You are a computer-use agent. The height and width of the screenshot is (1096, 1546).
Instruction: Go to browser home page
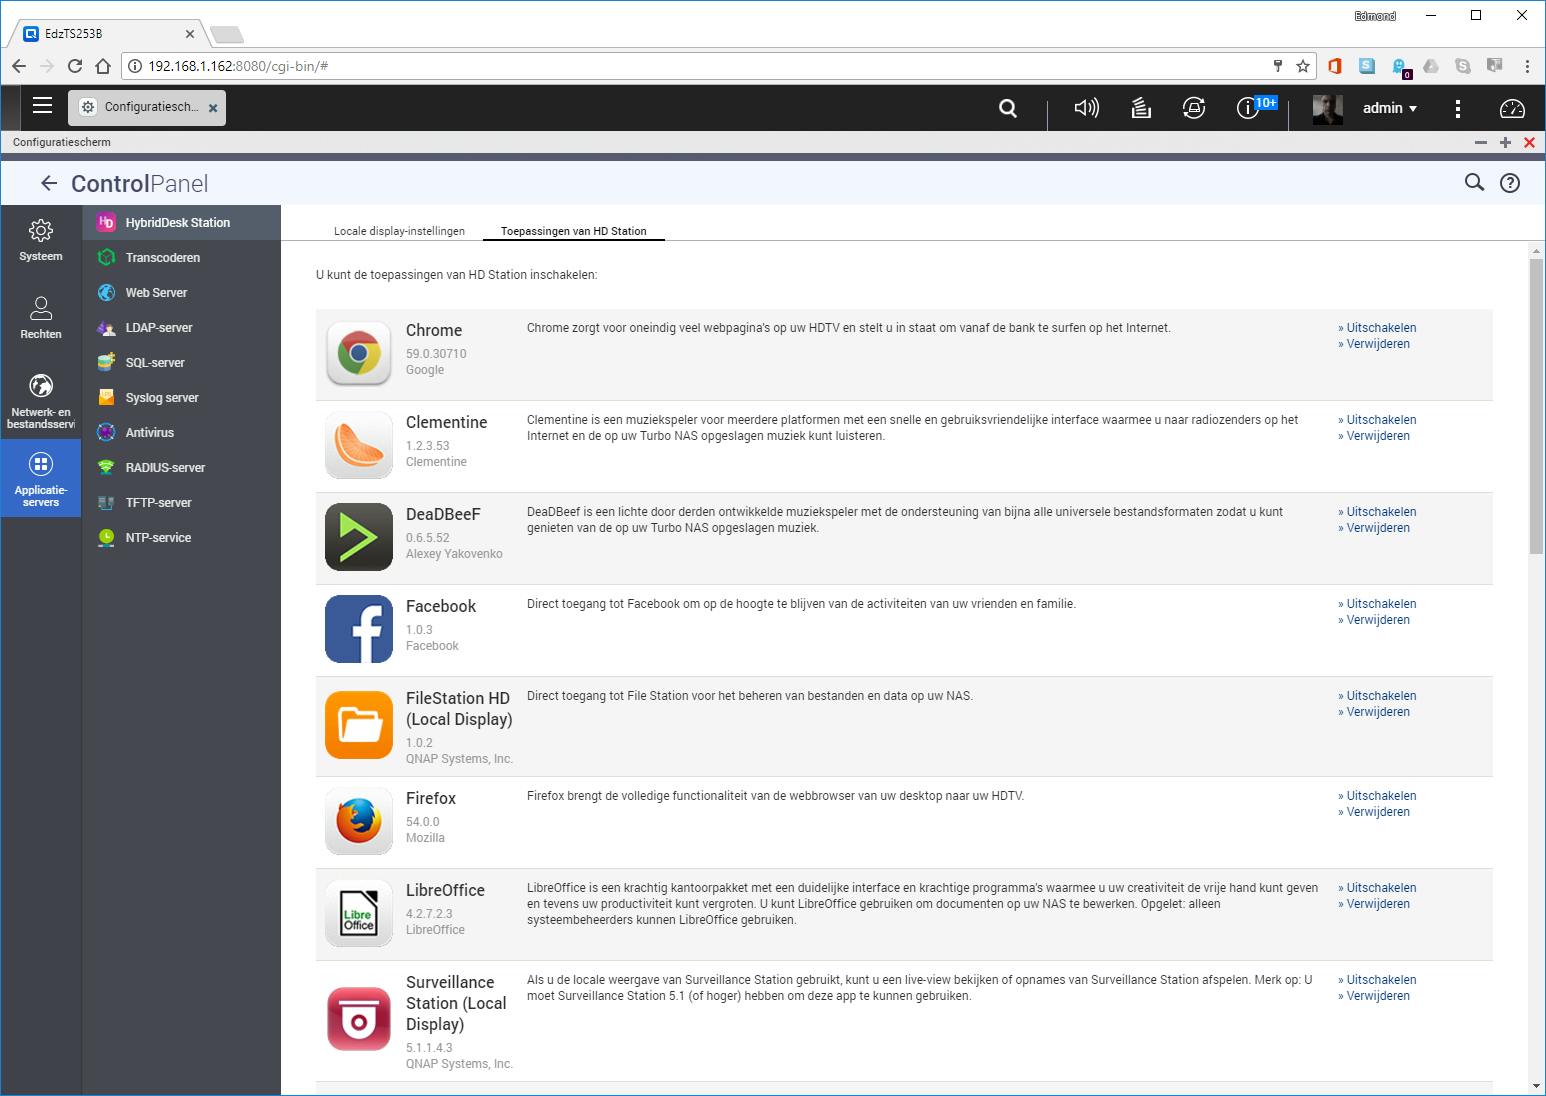[x=102, y=66]
